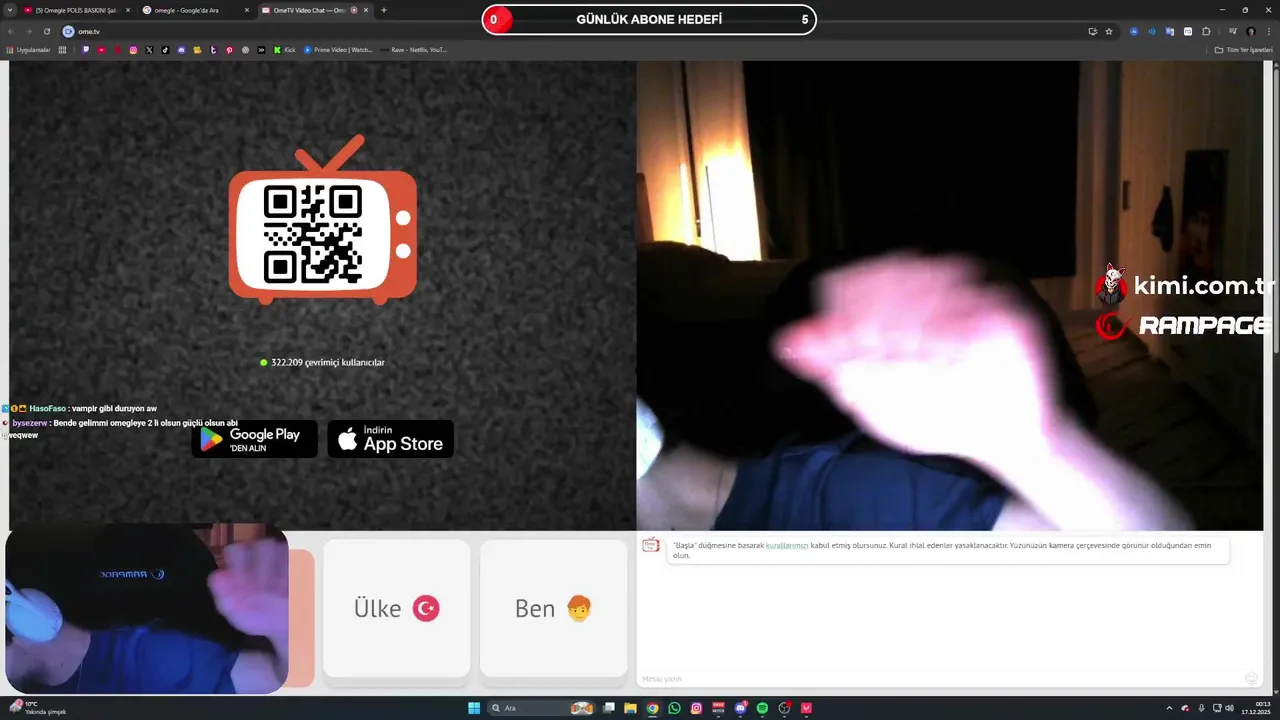Open Chrome from the taskbar

[652, 708]
